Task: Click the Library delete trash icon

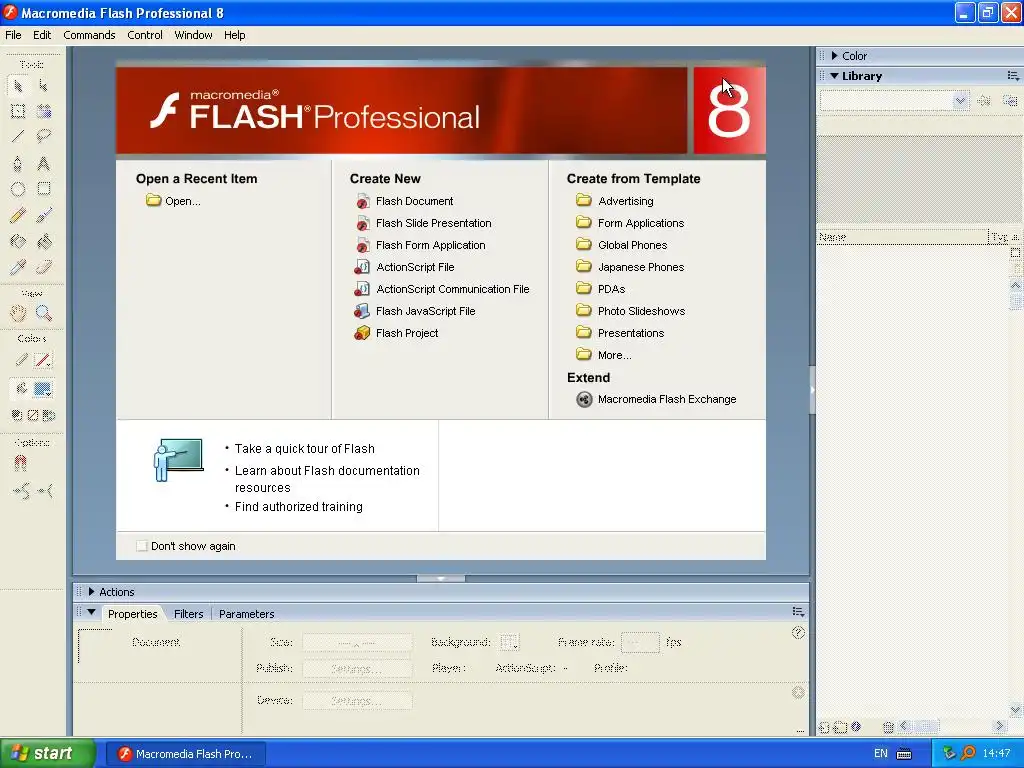Action: 888,726
